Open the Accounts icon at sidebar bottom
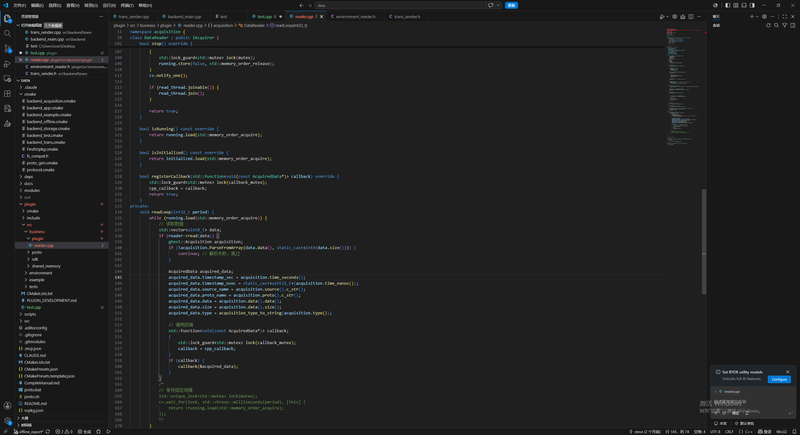The image size is (800, 435). coord(7,406)
